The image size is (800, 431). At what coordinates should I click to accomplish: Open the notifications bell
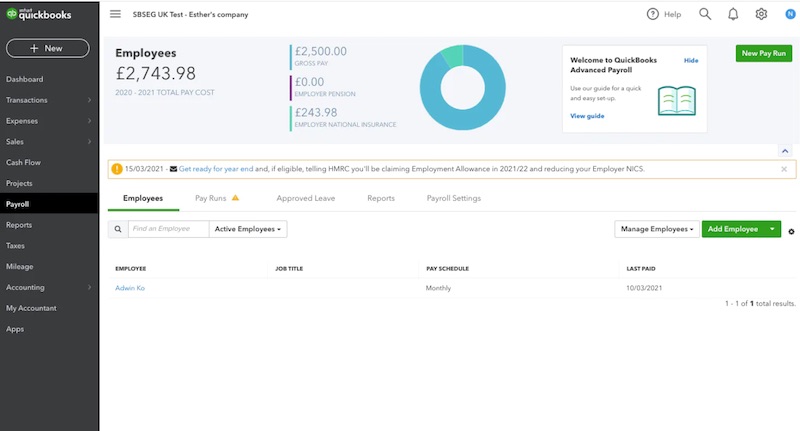733,14
